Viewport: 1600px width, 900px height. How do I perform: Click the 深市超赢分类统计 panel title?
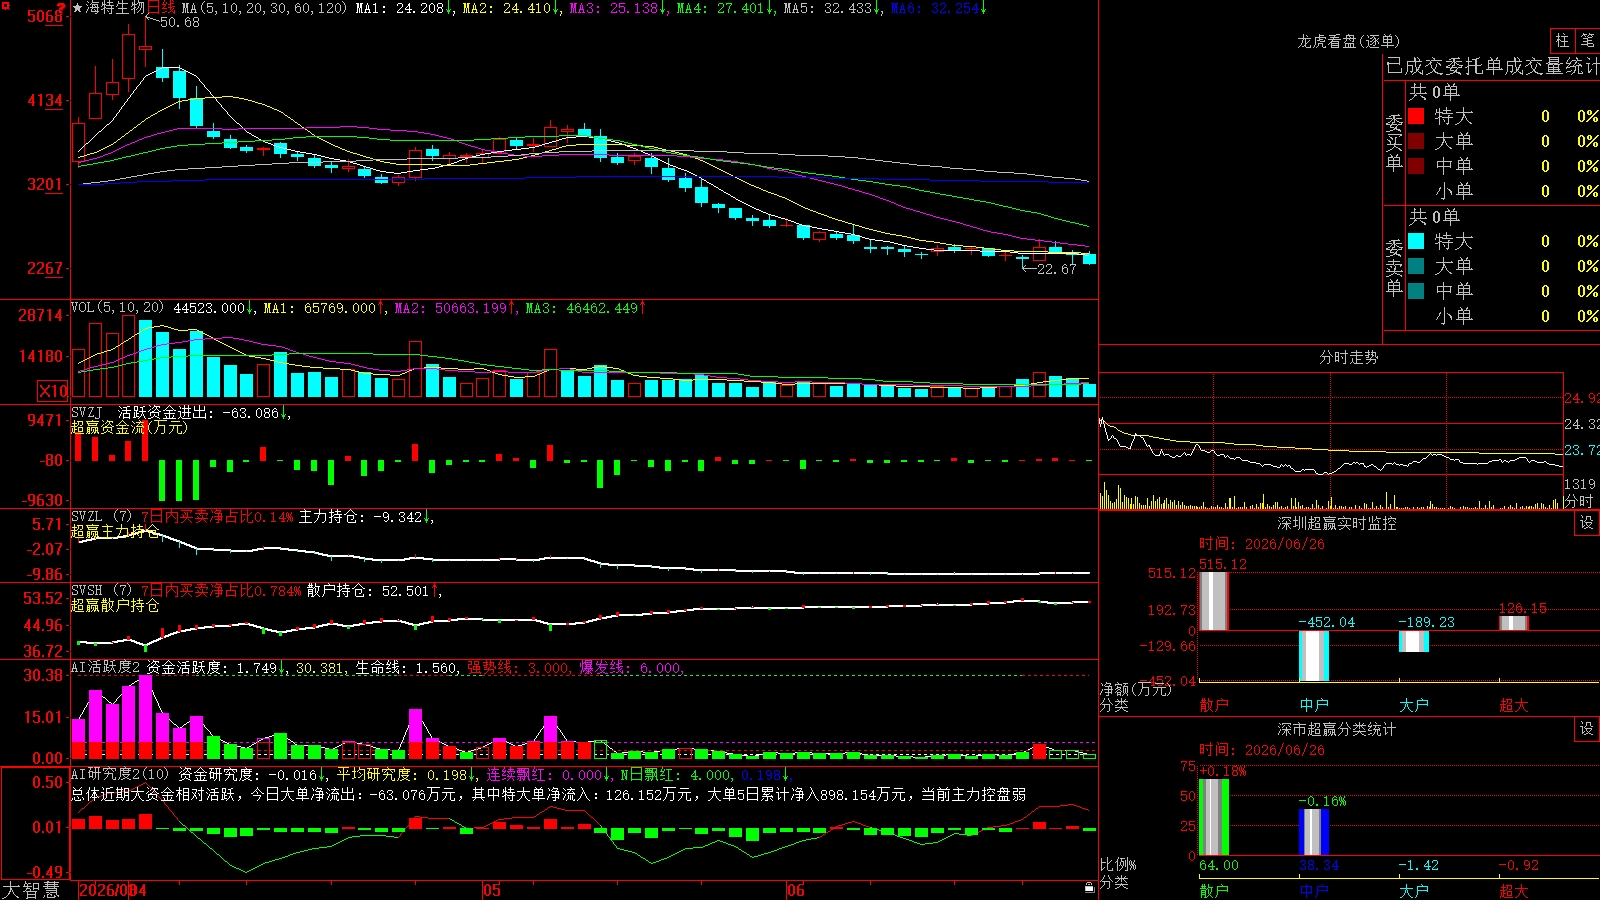pyautogui.click(x=1337, y=729)
